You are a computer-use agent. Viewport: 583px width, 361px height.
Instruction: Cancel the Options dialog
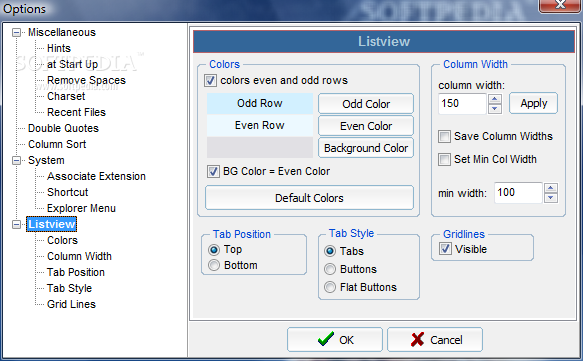tap(435, 339)
